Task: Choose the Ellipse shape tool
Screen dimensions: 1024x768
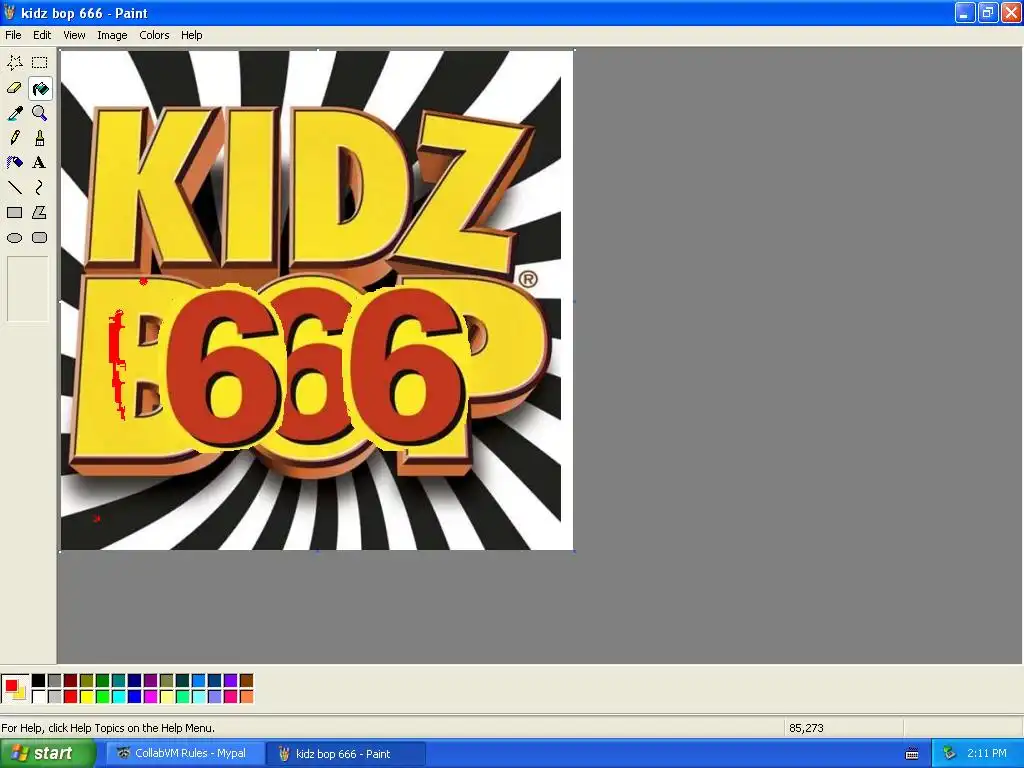Action: pyautogui.click(x=15, y=238)
